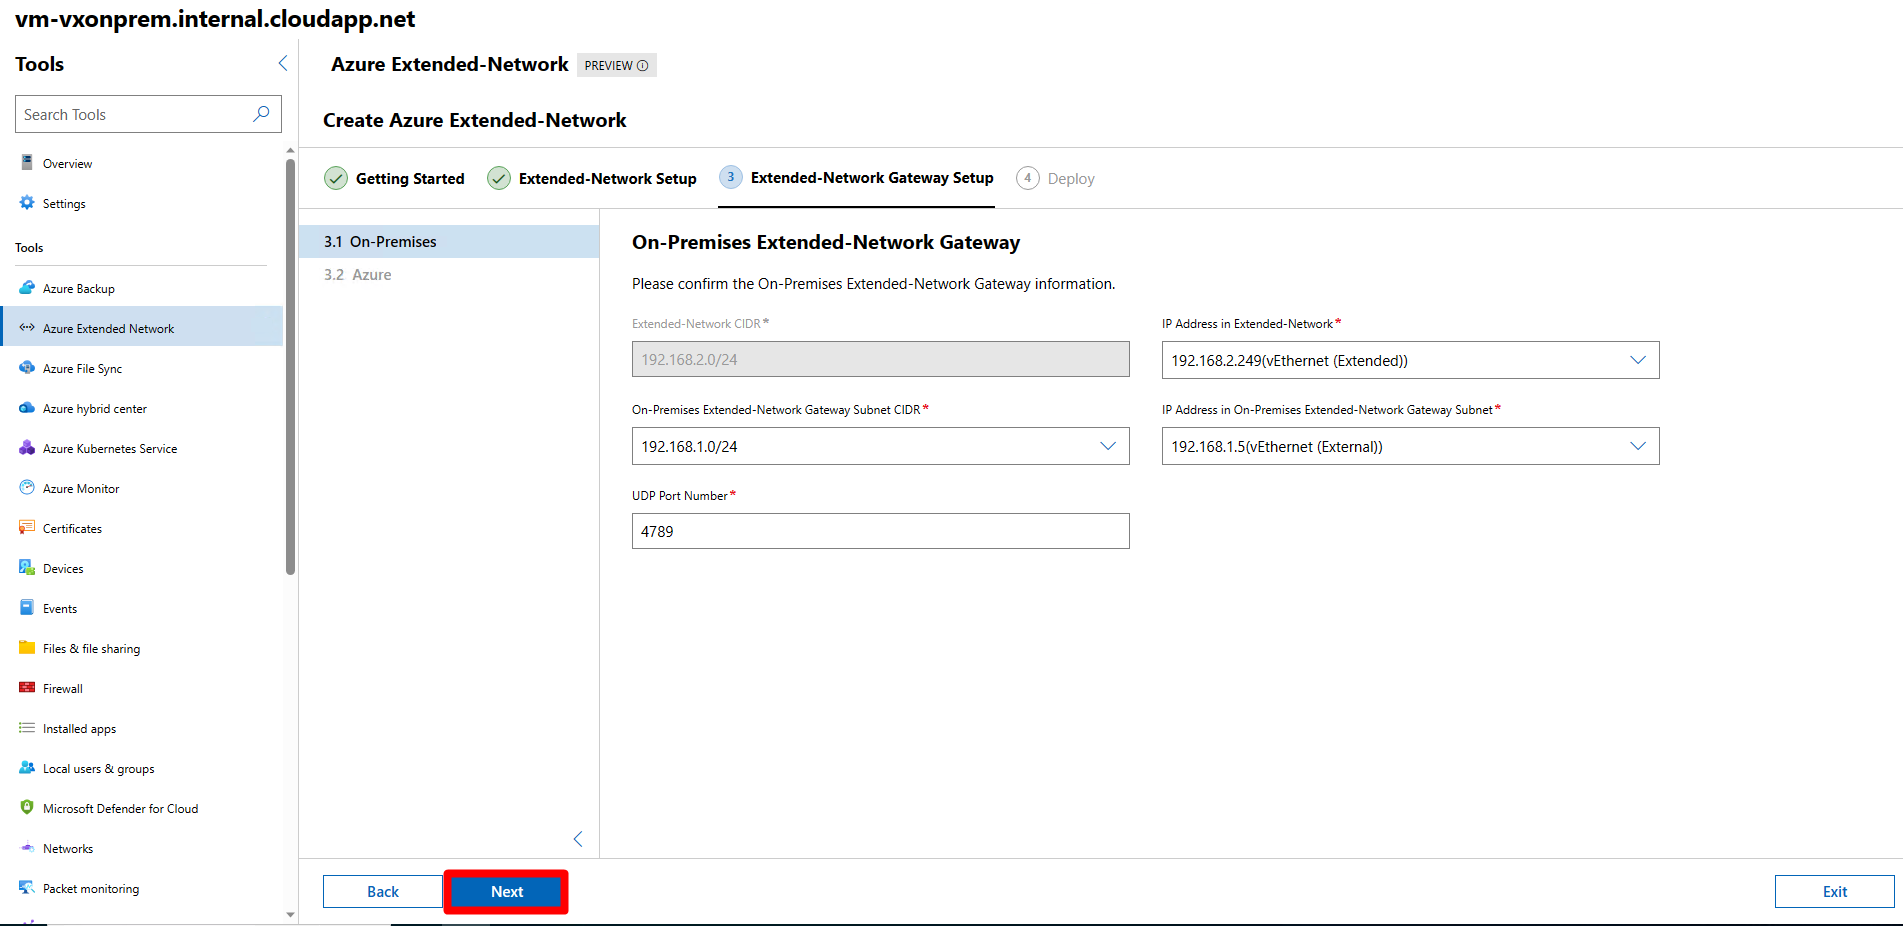The image size is (1903, 926).
Task: Open the Azure Monitor tool
Action: pos(80,488)
